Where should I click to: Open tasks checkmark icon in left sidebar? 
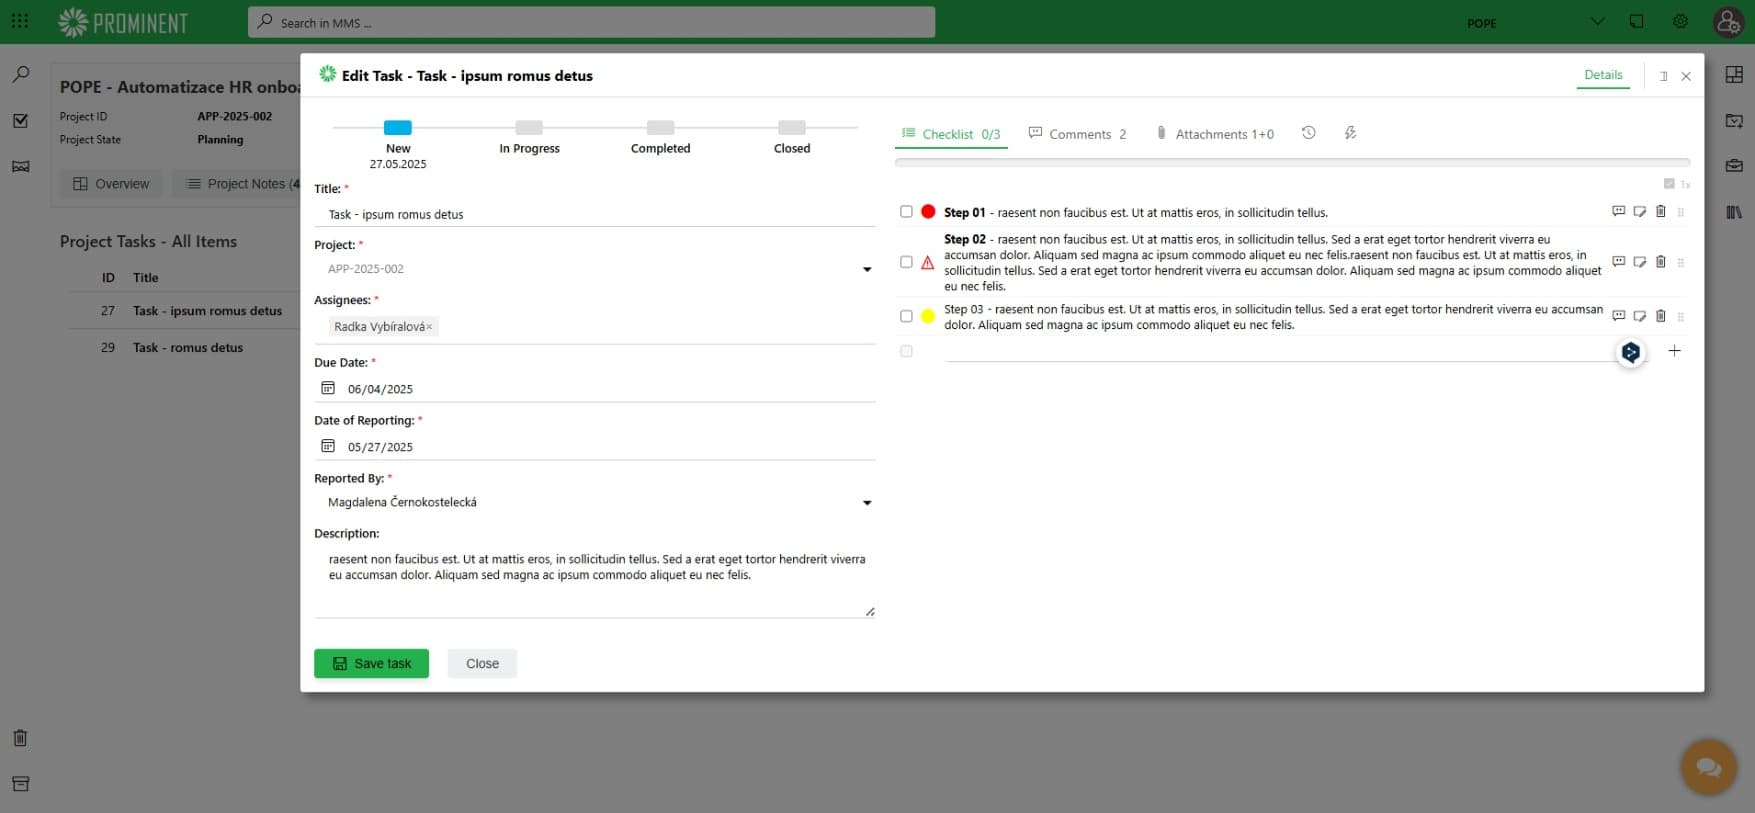(x=20, y=120)
